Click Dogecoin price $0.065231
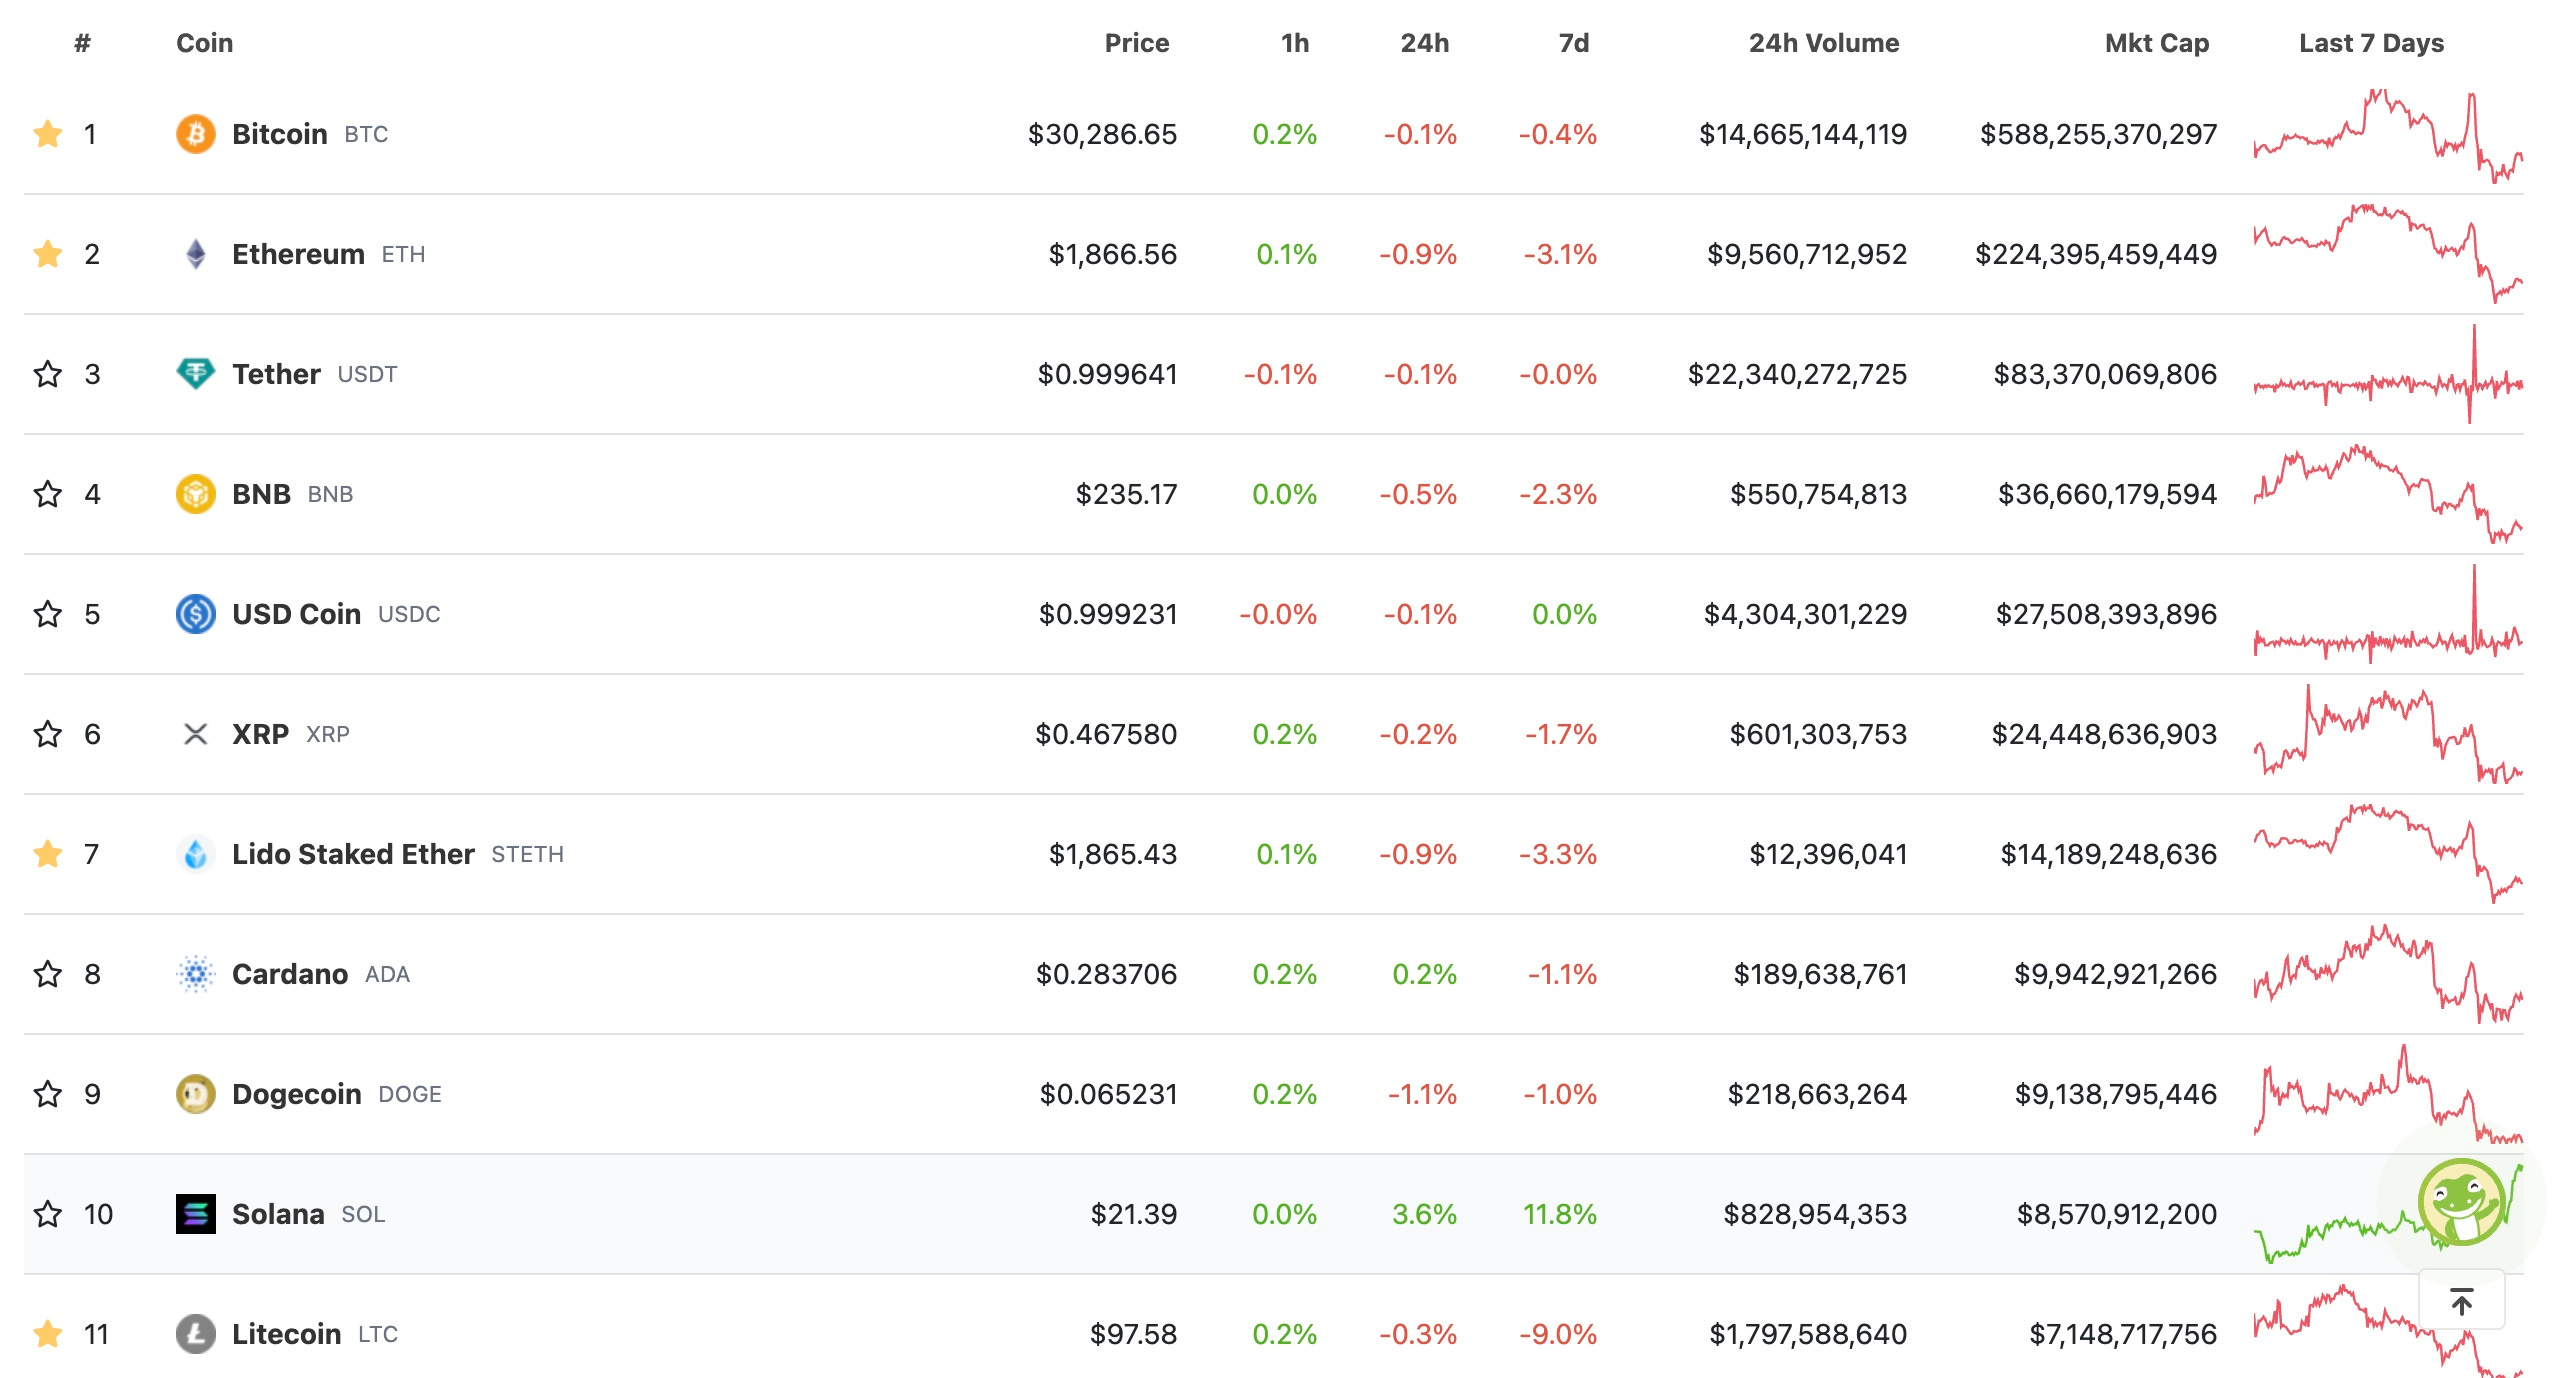The width and height of the screenshot is (2554, 1378). click(x=1108, y=1094)
